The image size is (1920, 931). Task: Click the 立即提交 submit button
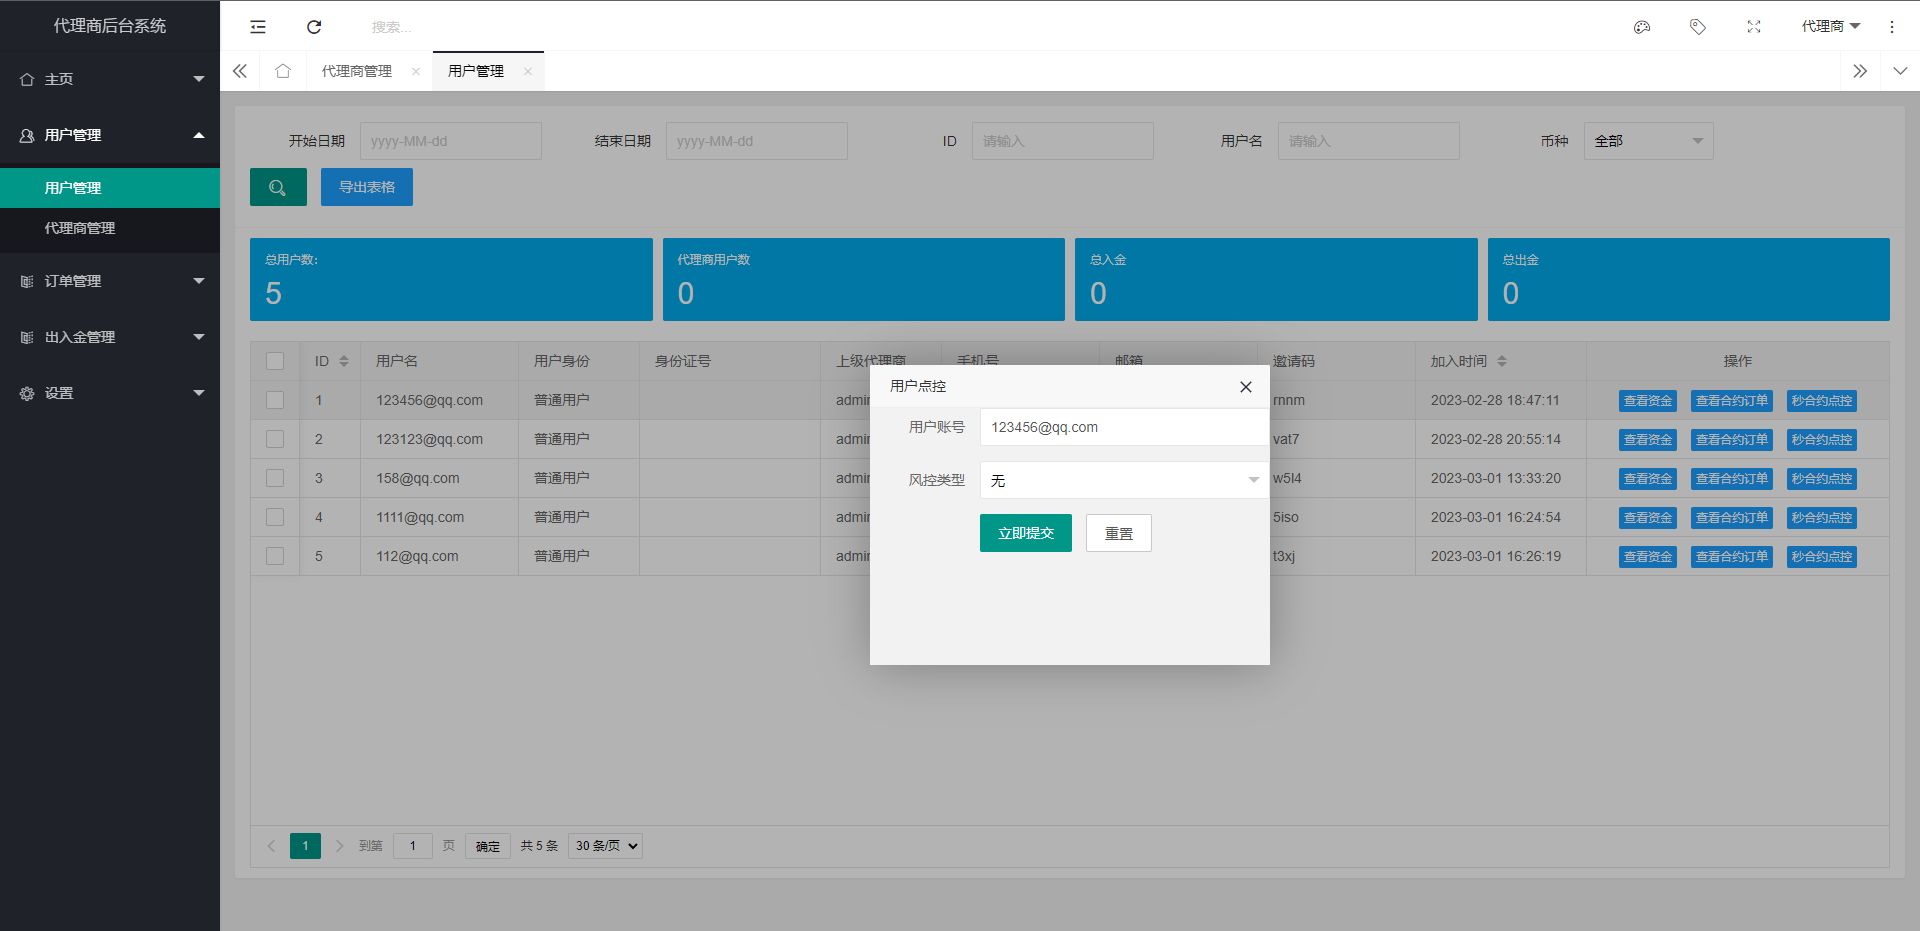click(1025, 533)
